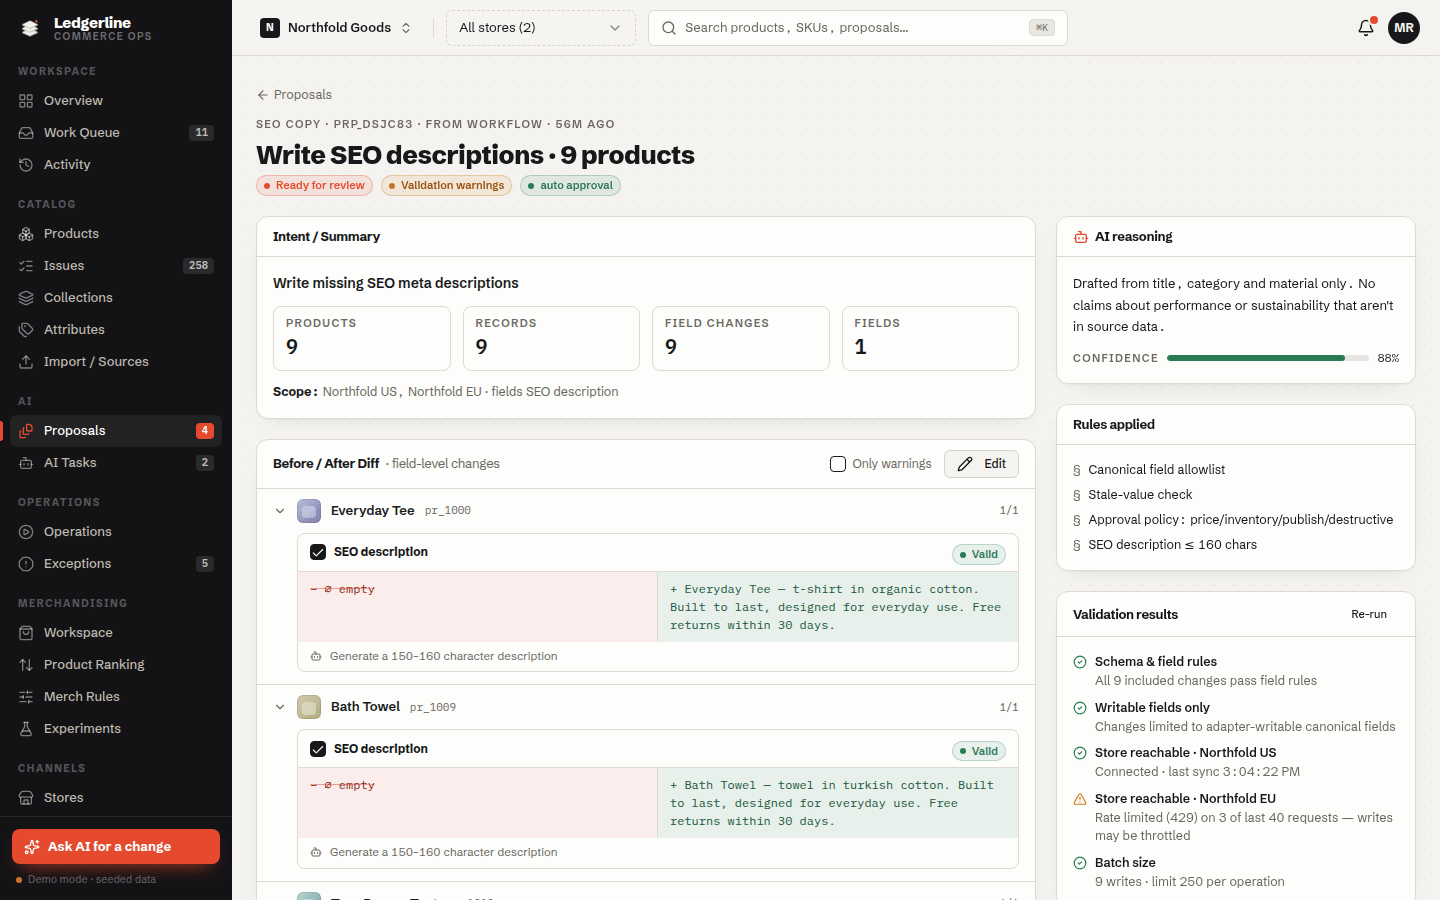1440x900 pixels.
Task: Click the Stores storefront icon
Action: 26,798
